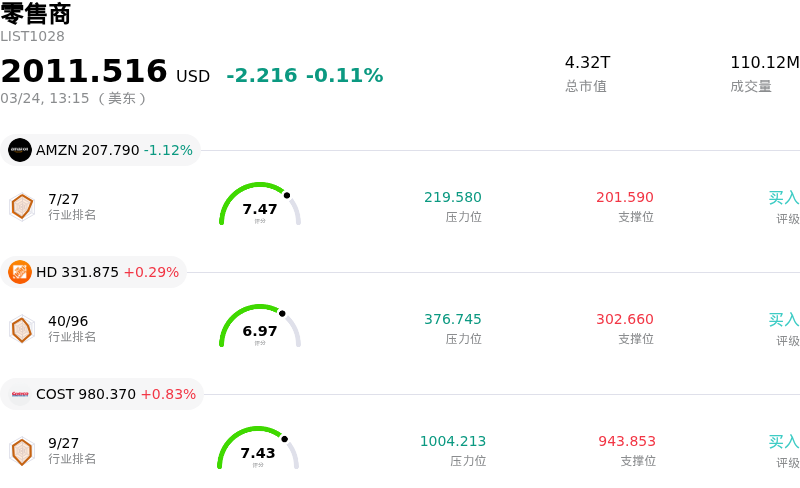Open the HD 331.875 ticker chip

tap(94, 272)
